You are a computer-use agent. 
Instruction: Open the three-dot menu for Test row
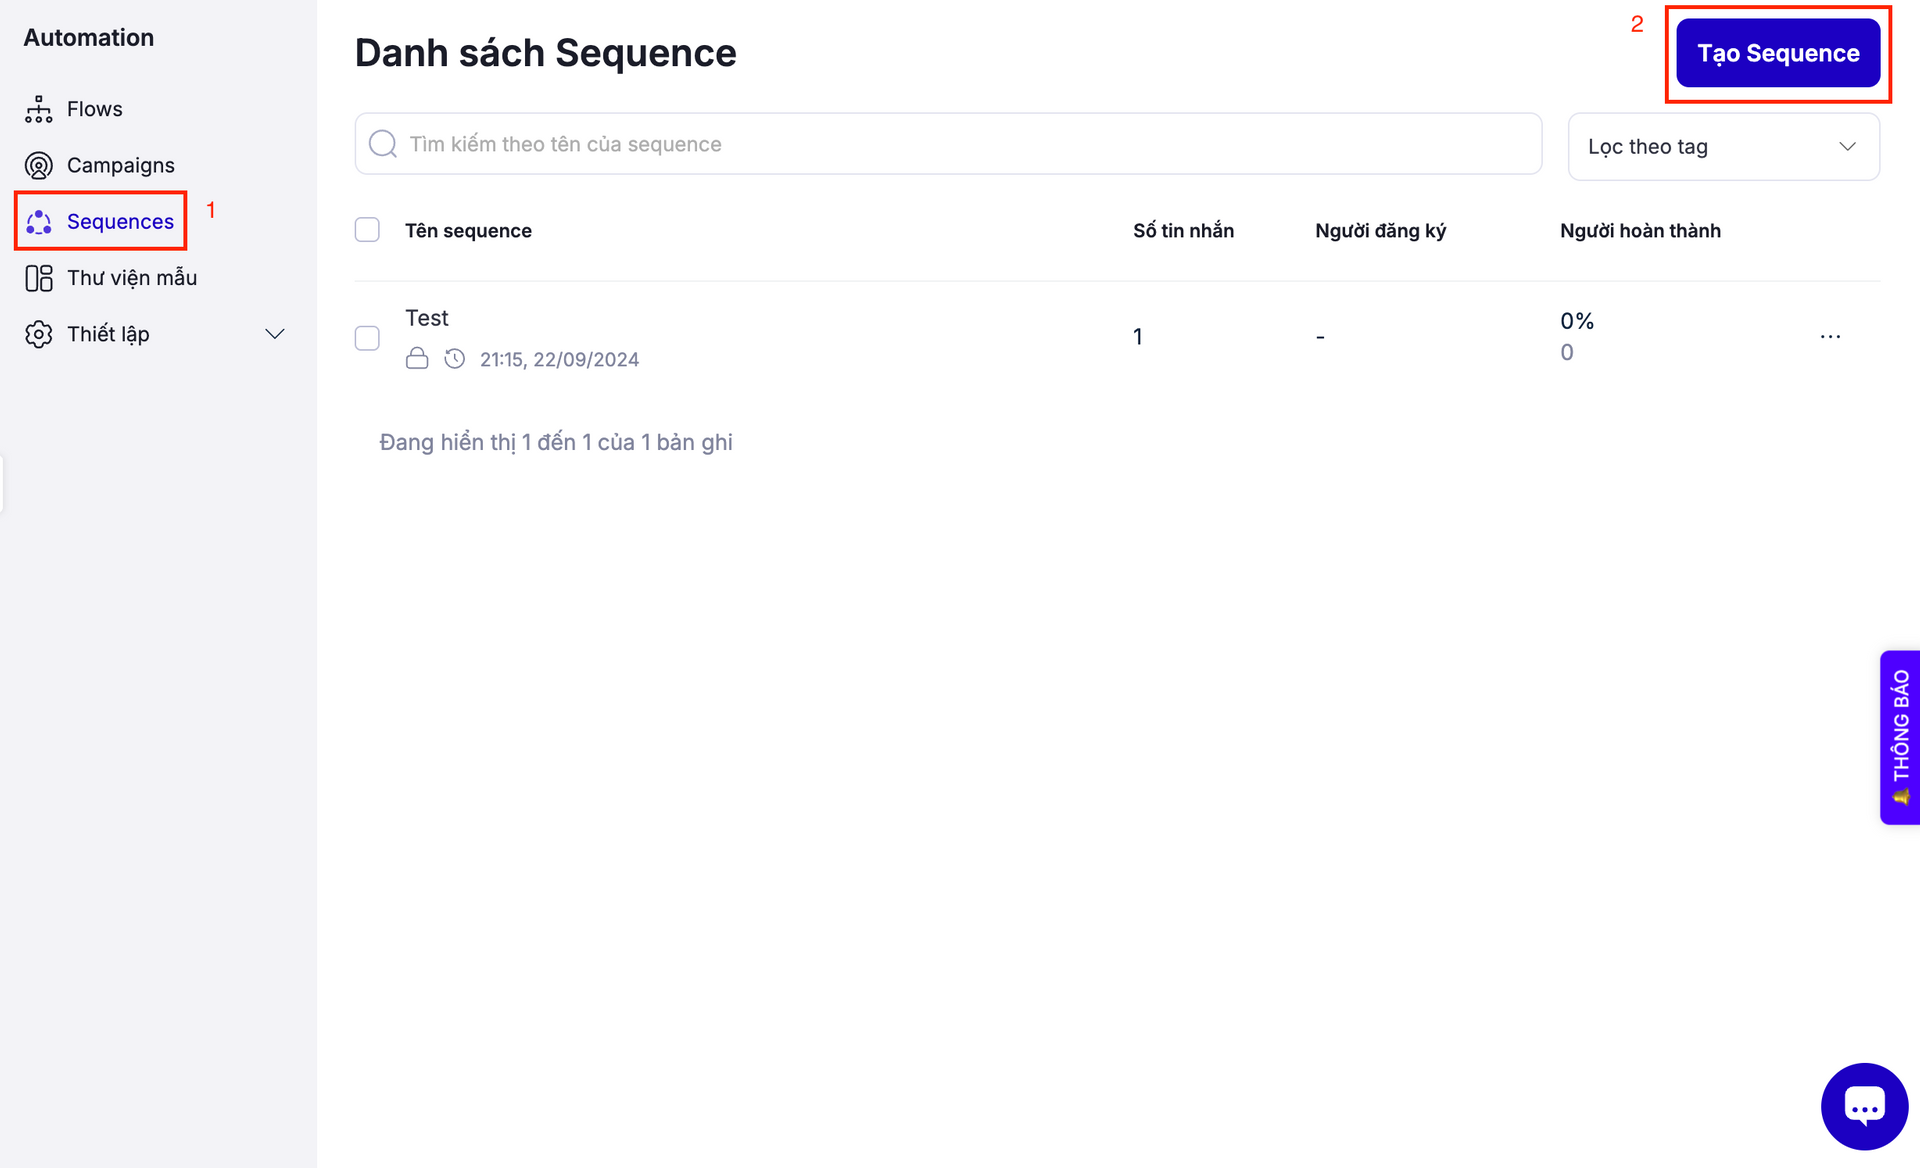tap(1830, 337)
